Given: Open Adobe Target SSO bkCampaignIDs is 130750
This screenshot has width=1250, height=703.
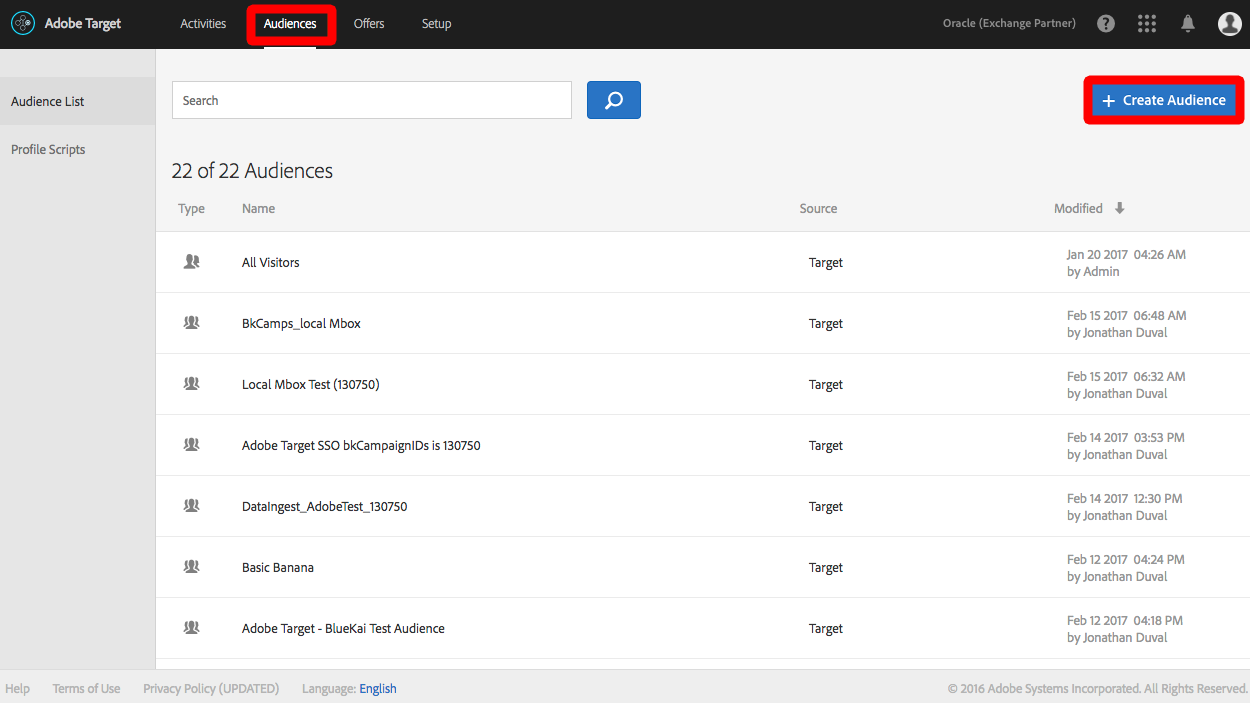Looking at the screenshot, I should coord(361,445).
